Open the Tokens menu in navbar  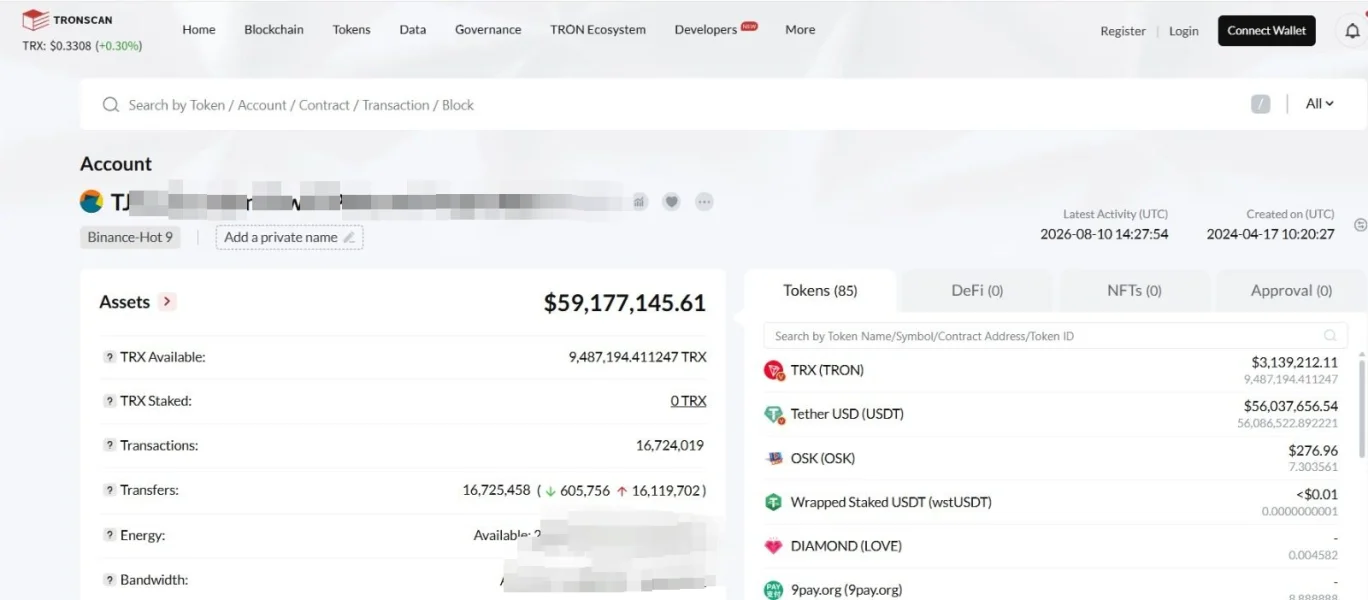click(351, 30)
